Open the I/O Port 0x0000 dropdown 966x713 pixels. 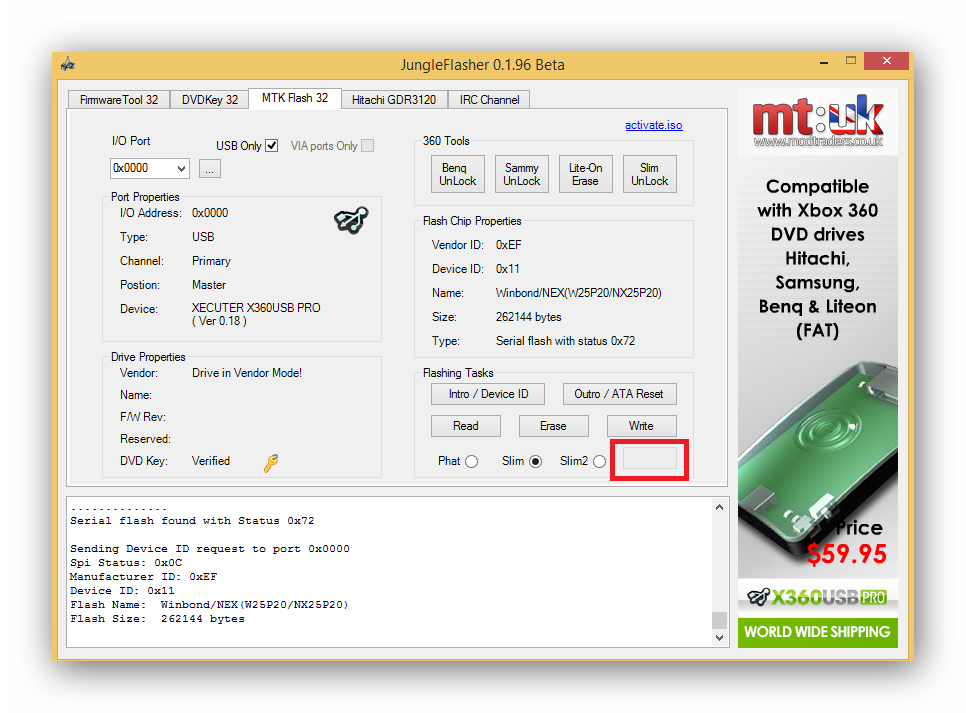[x=150, y=168]
